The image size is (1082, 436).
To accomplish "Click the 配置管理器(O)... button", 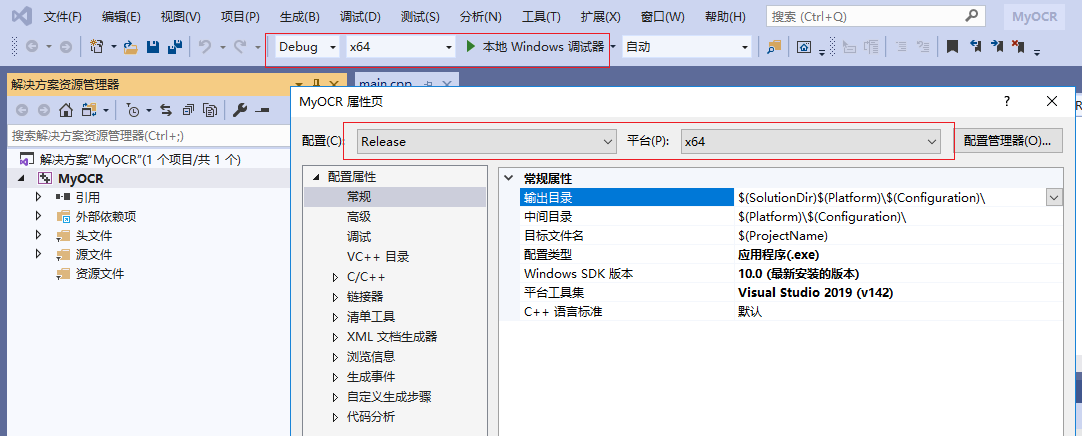I will tap(1007, 141).
